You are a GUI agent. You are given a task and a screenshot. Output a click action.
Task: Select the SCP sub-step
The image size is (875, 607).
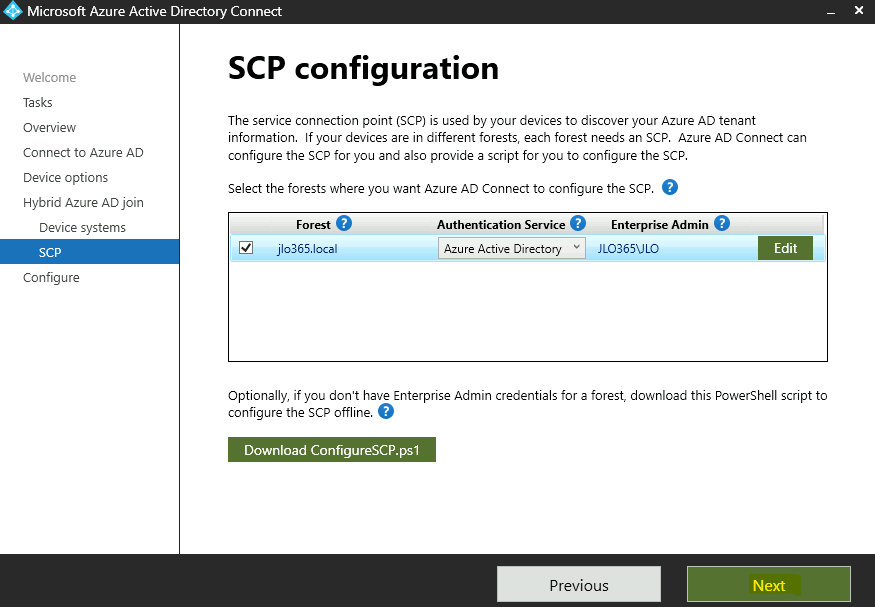(89, 252)
